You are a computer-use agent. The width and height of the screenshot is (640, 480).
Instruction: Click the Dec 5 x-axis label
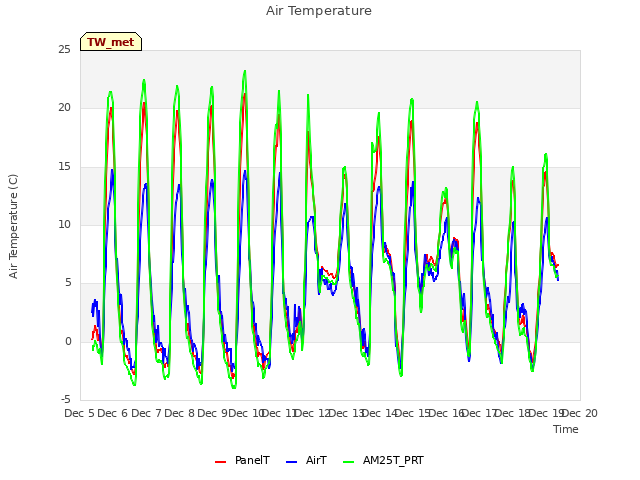click(80, 413)
